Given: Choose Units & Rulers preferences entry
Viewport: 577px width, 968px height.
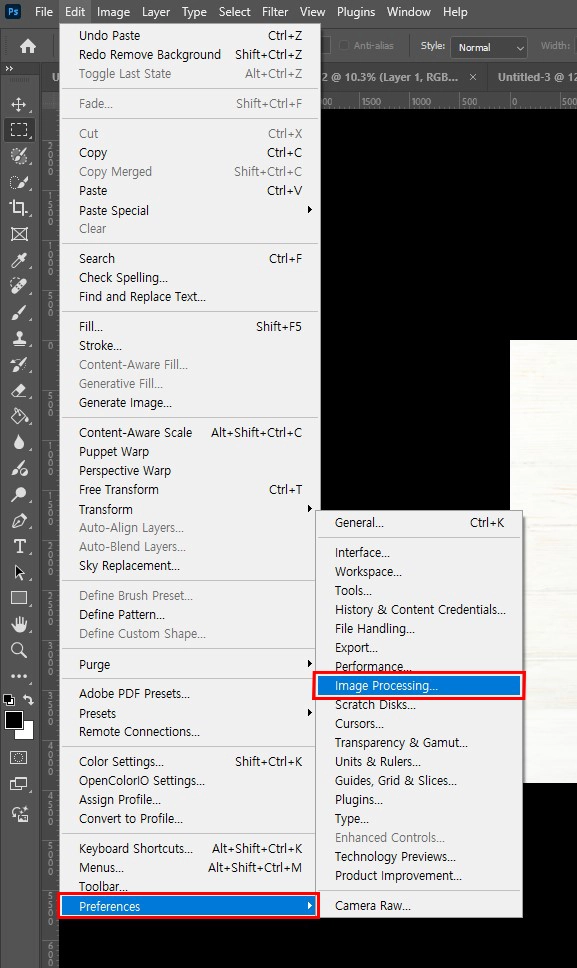Looking at the screenshot, I should pyautogui.click(x=419, y=761).
